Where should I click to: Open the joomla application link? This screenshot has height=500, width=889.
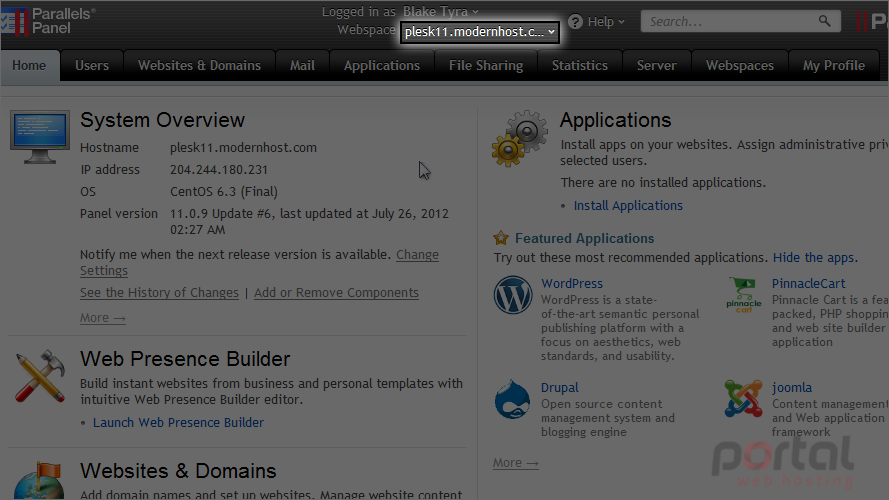point(791,388)
